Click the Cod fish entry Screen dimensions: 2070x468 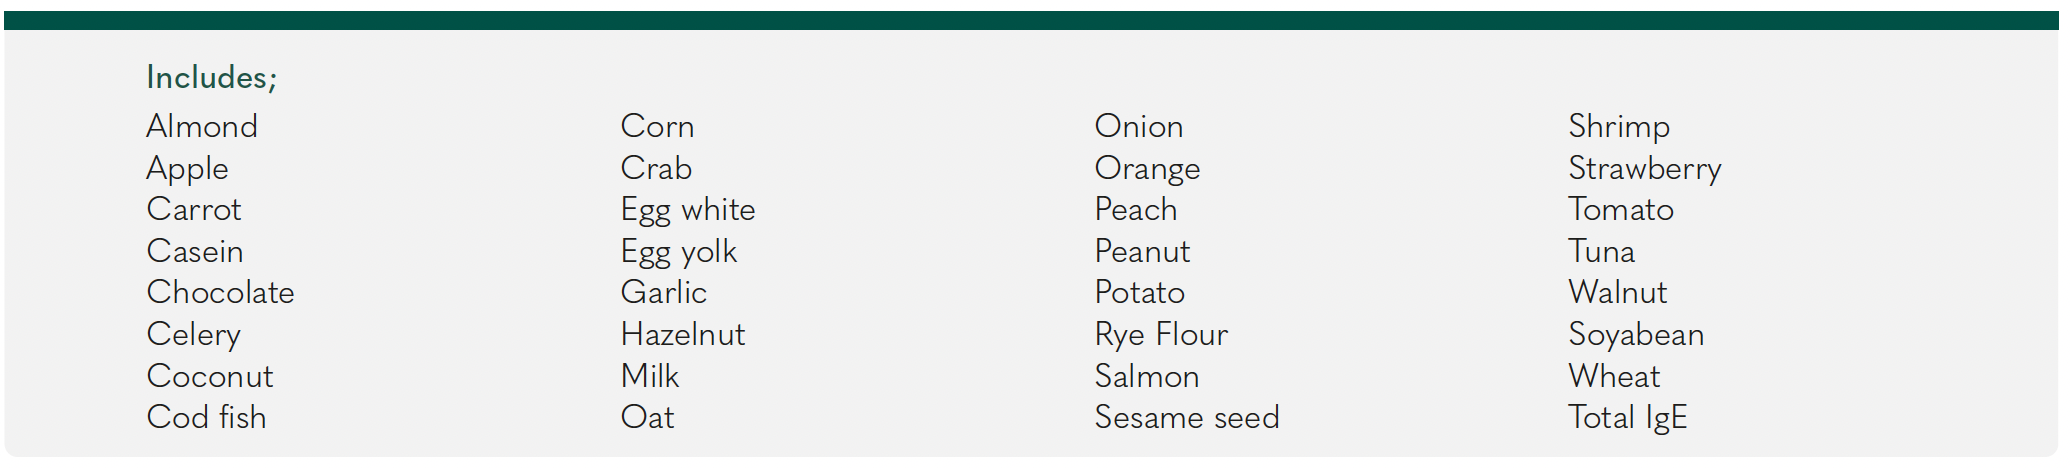[206, 417]
